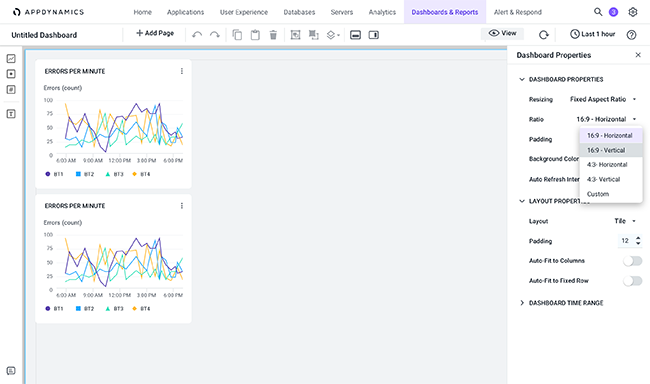Open the Alert & Respond tab
The width and height of the screenshot is (650, 384).
pyautogui.click(x=518, y=12)
